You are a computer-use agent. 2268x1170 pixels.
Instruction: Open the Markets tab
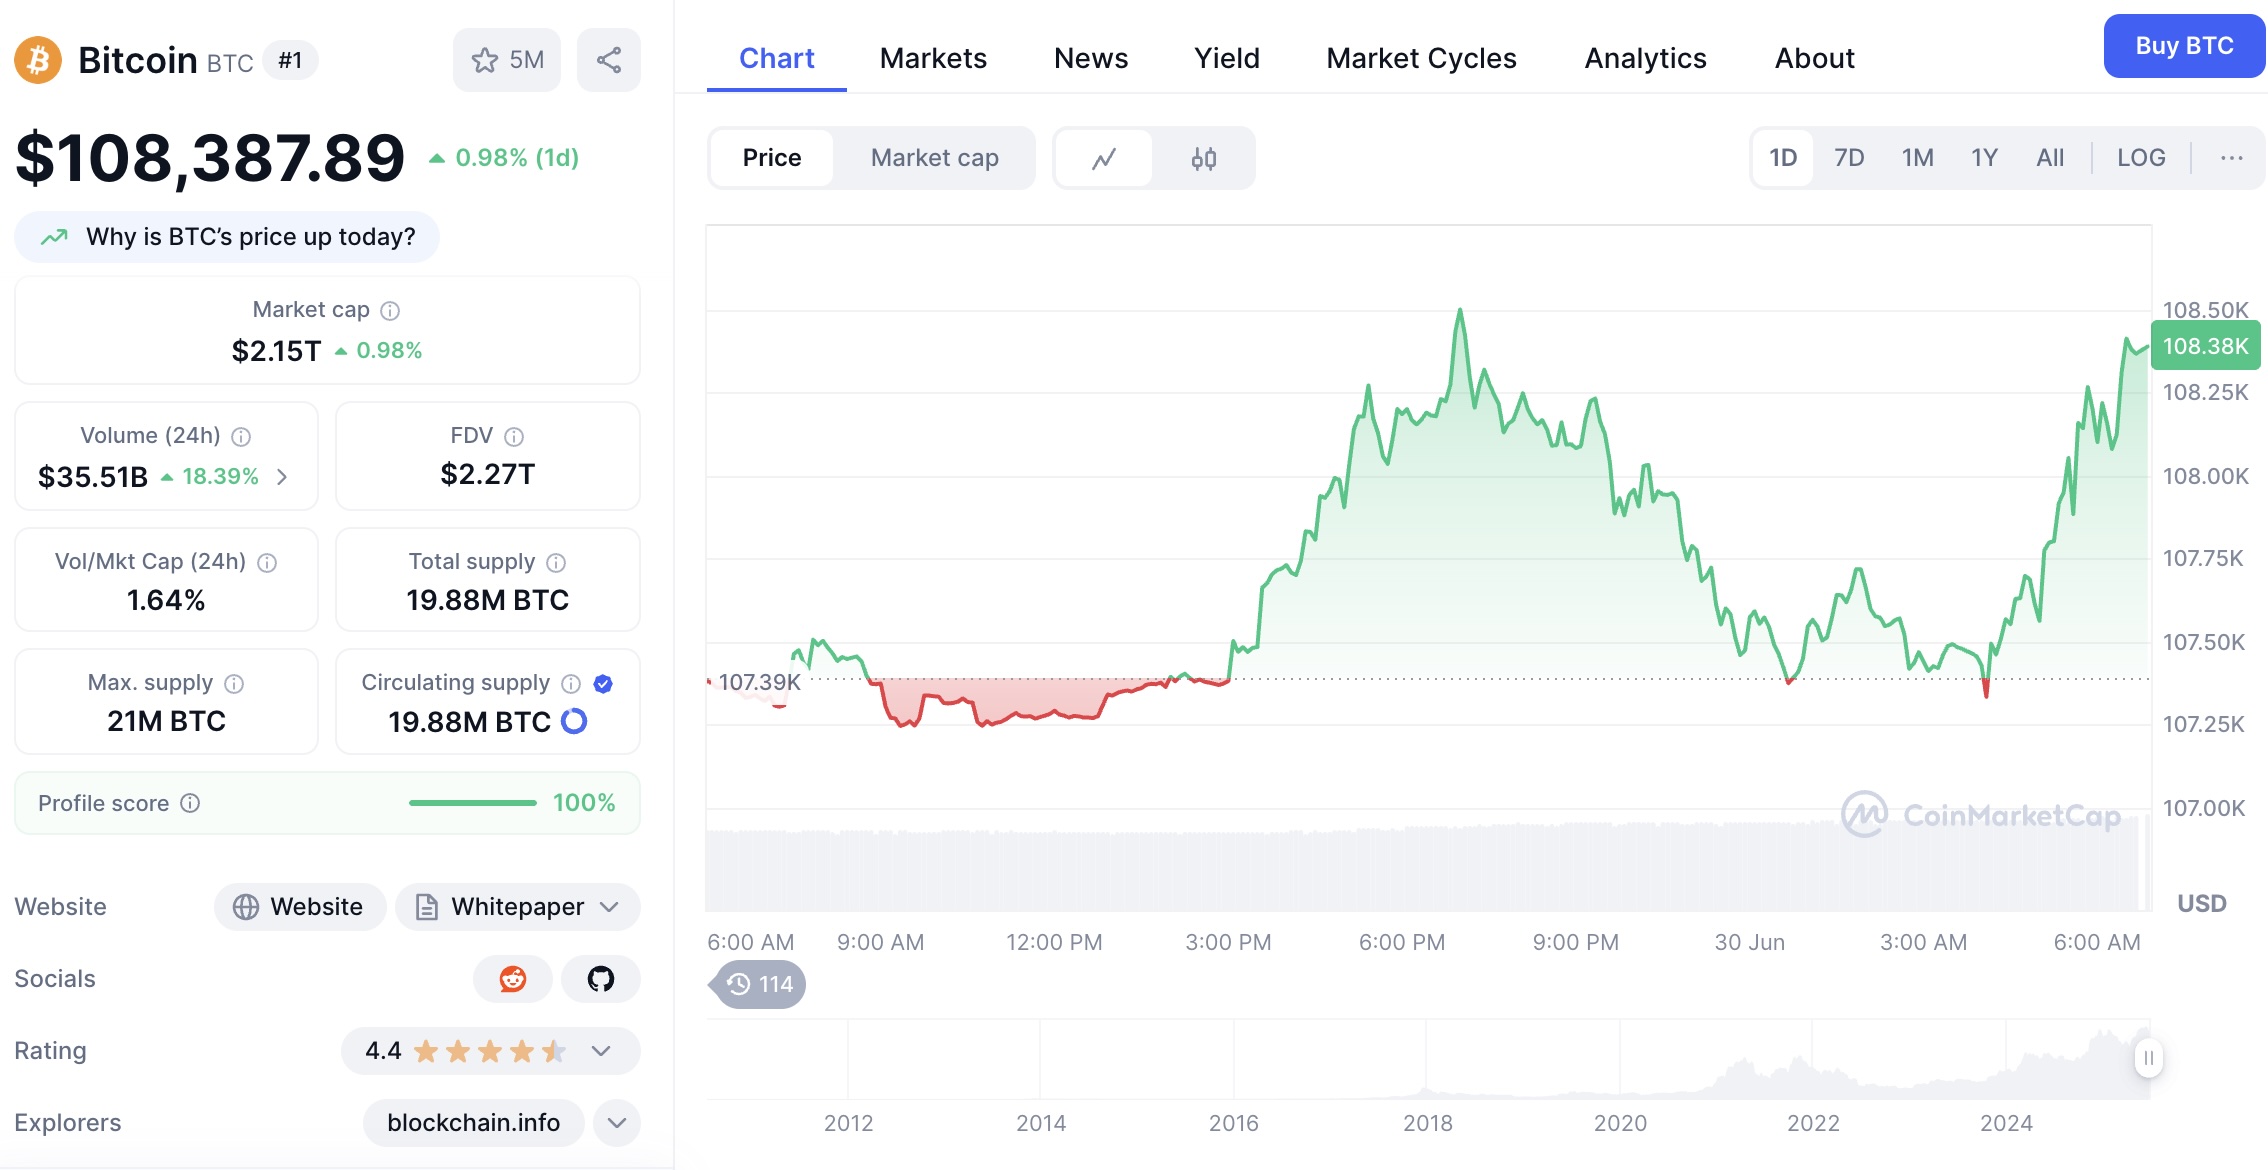point(933,58)
